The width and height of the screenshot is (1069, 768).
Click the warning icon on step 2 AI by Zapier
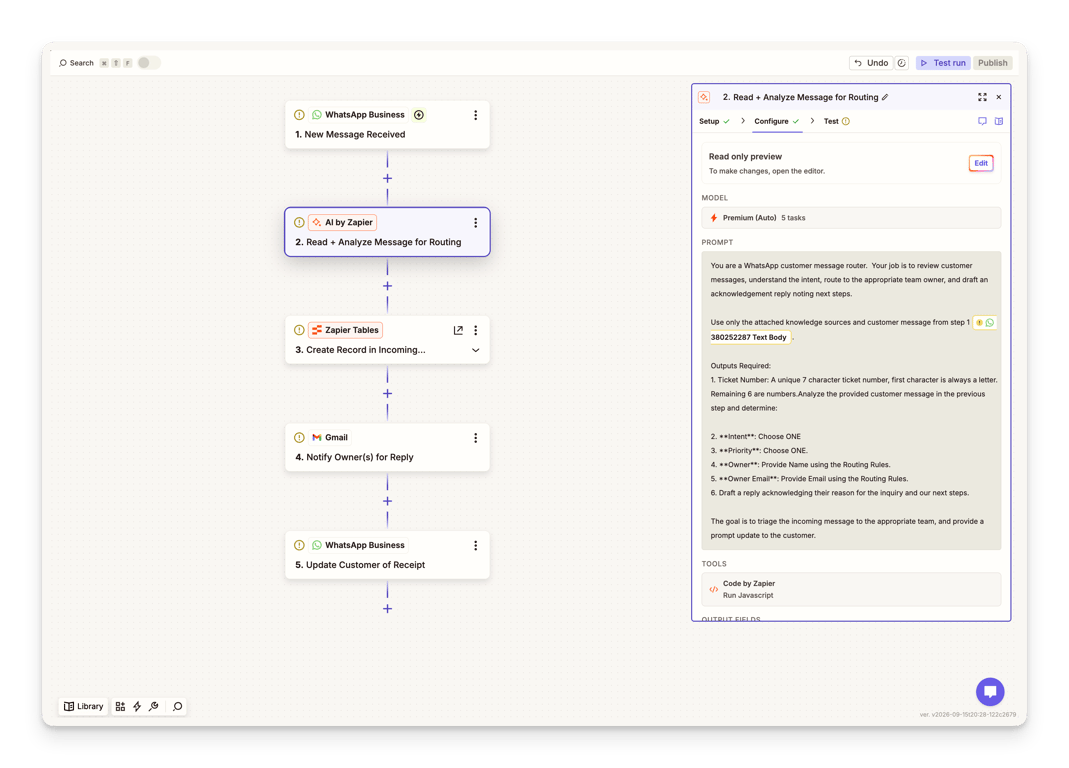(299, 222)
